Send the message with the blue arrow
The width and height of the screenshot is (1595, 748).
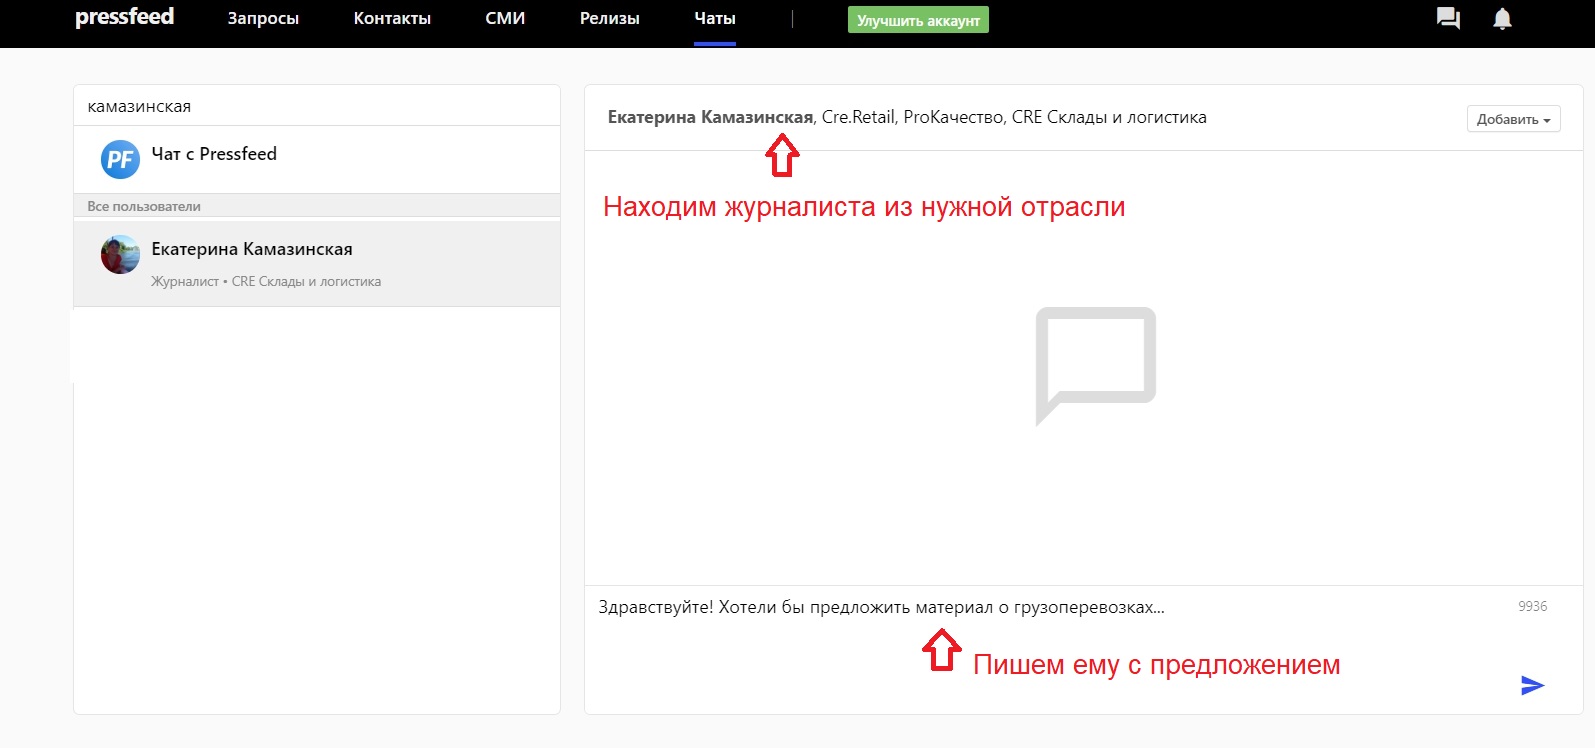pyautogui.click(x=1532, y=685)
